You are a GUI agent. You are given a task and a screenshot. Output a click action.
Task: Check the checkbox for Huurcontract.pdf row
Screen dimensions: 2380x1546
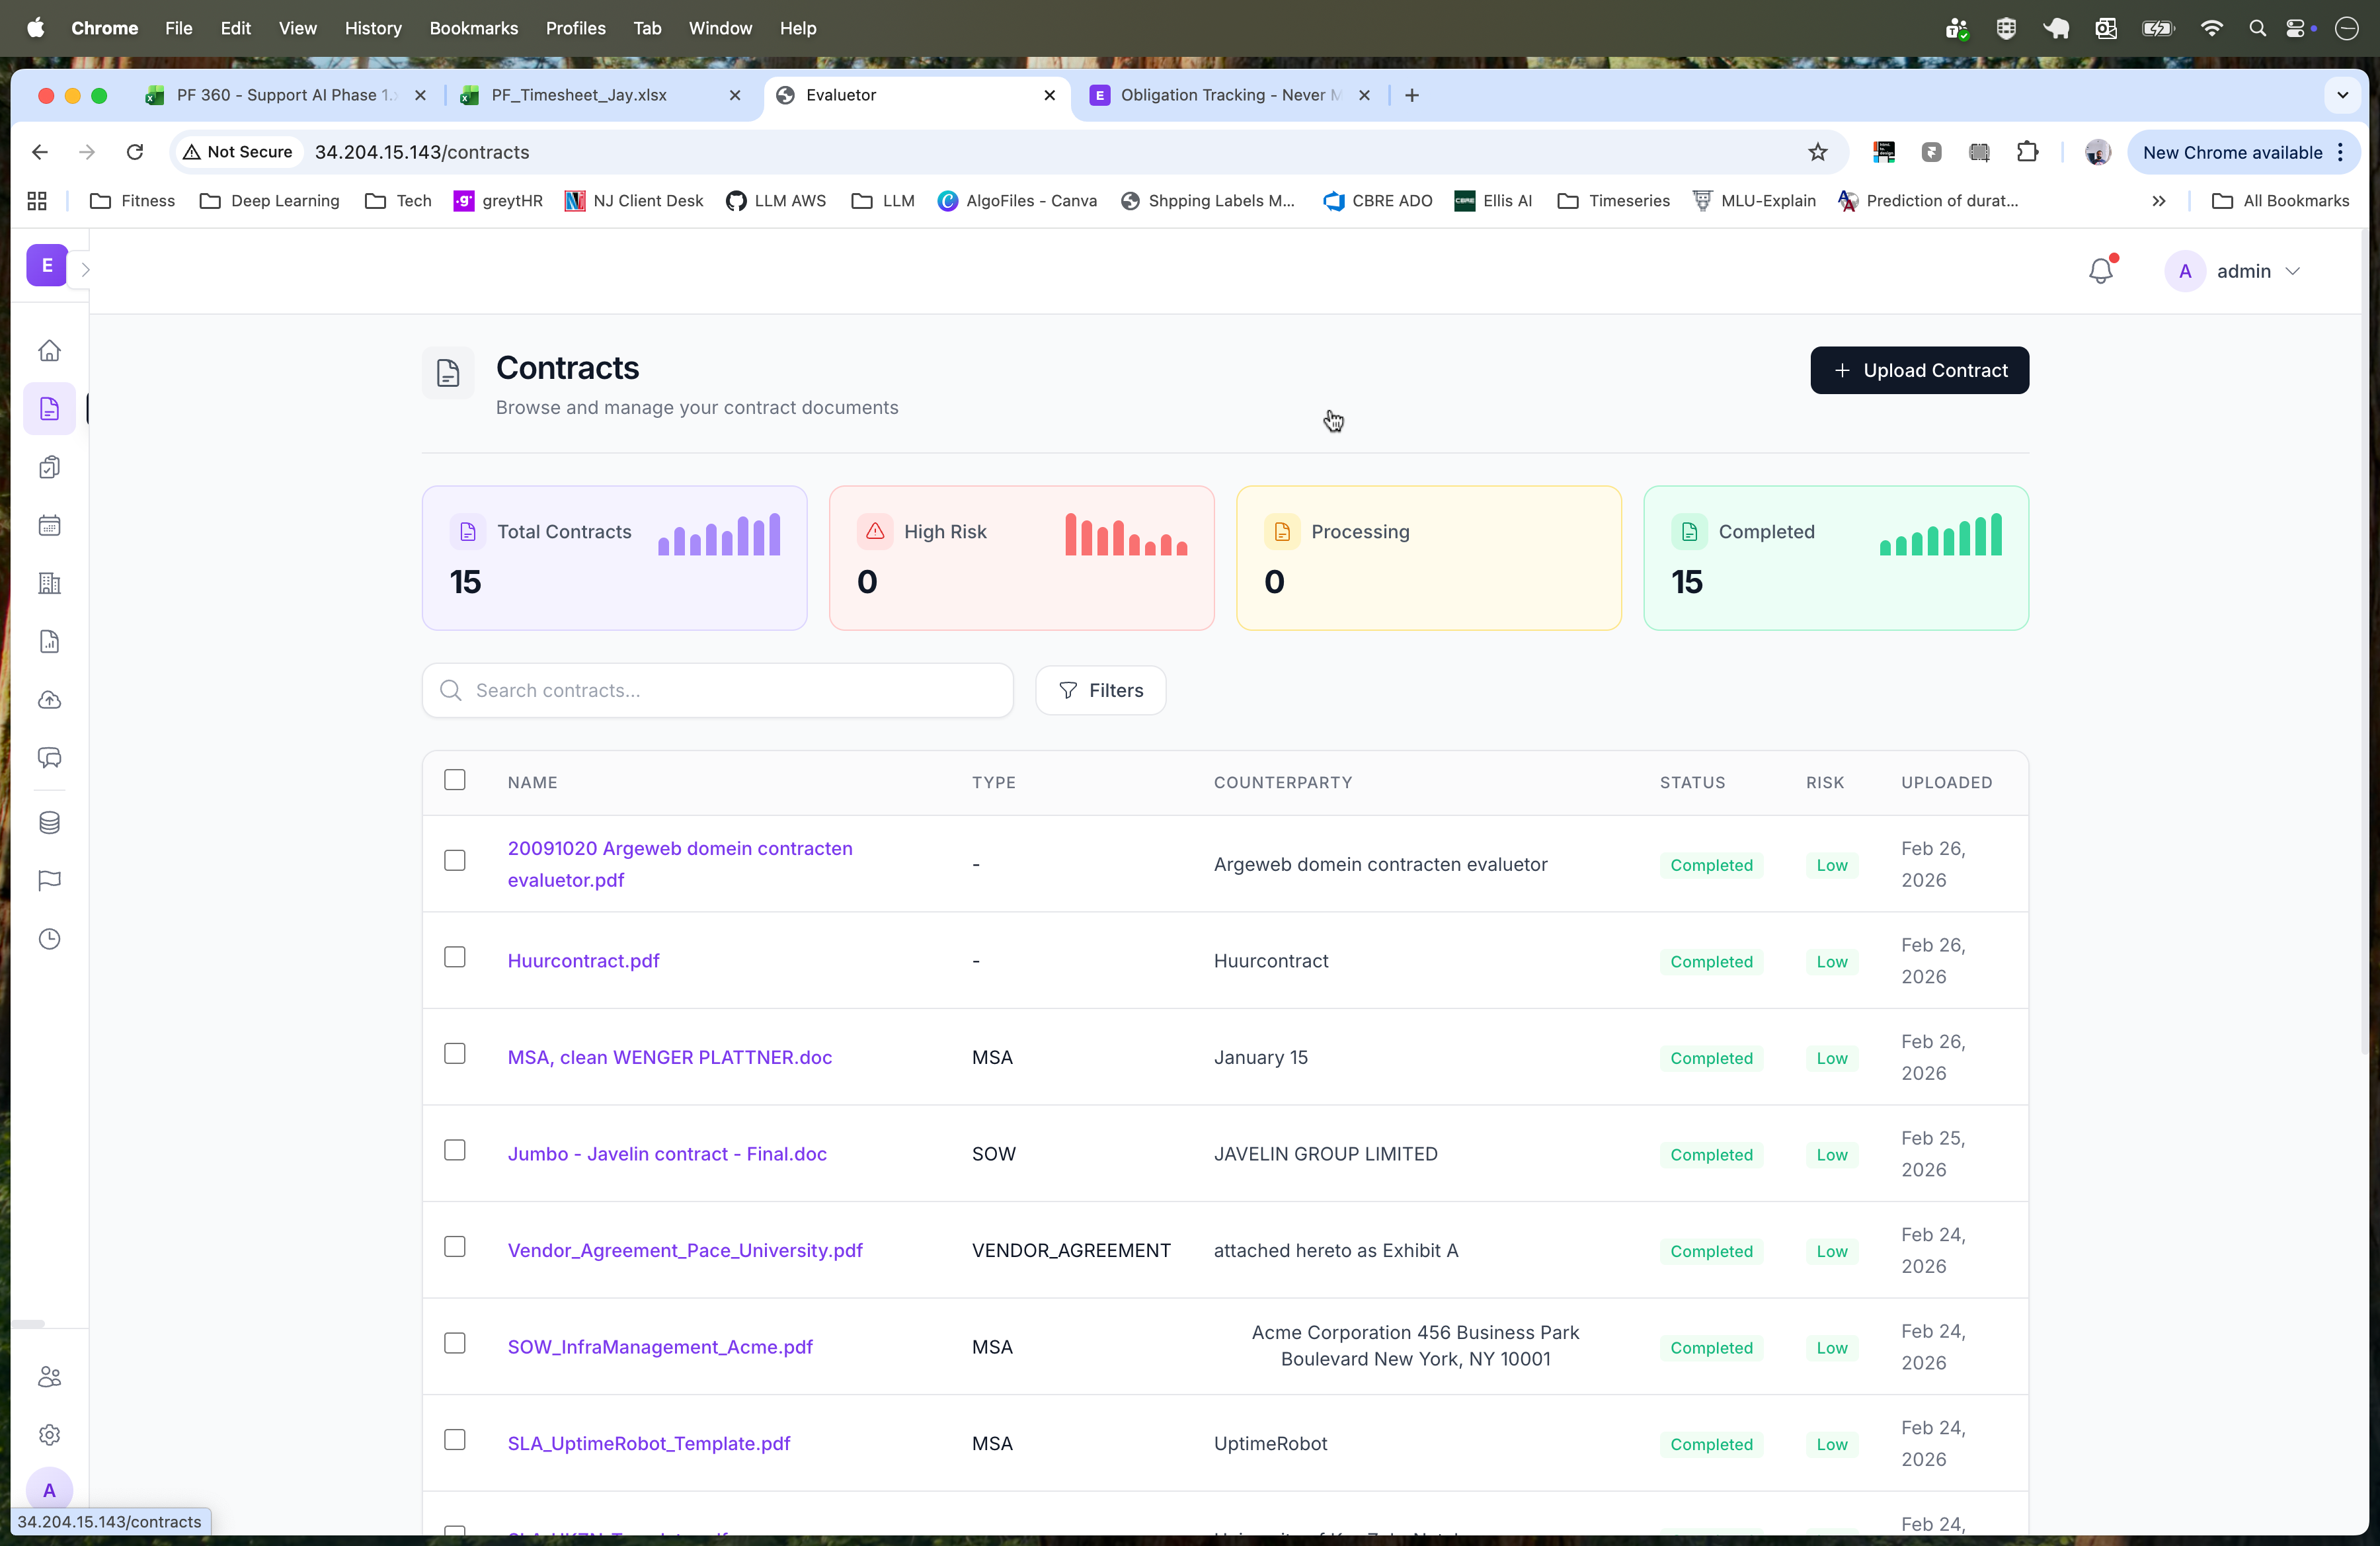coord(455,956)
